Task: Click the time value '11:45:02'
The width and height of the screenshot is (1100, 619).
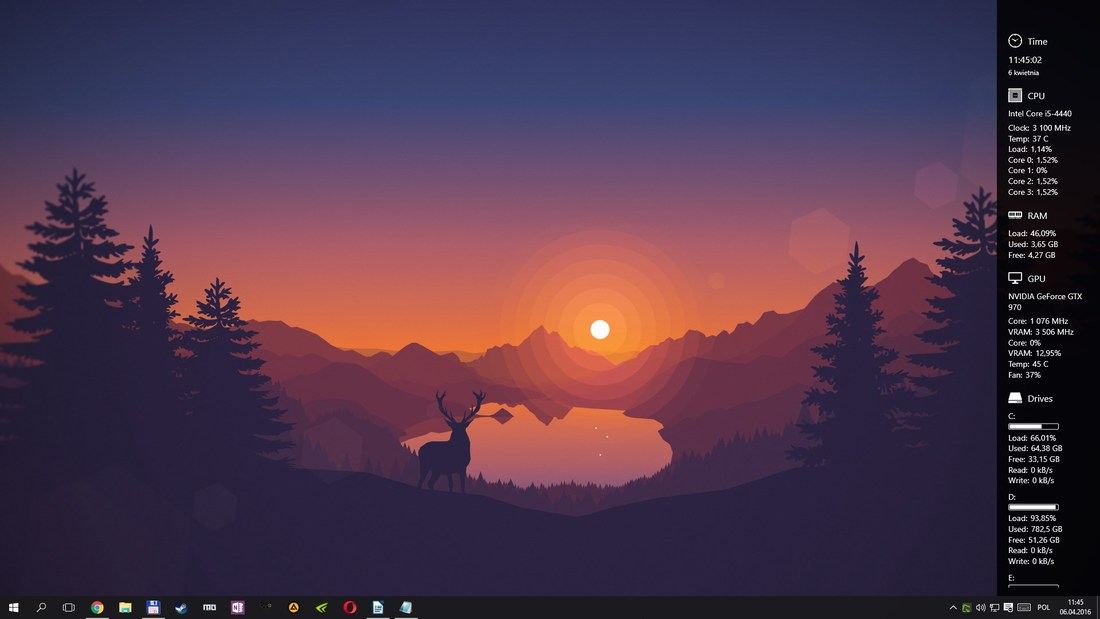Action: coord(1025,60)
